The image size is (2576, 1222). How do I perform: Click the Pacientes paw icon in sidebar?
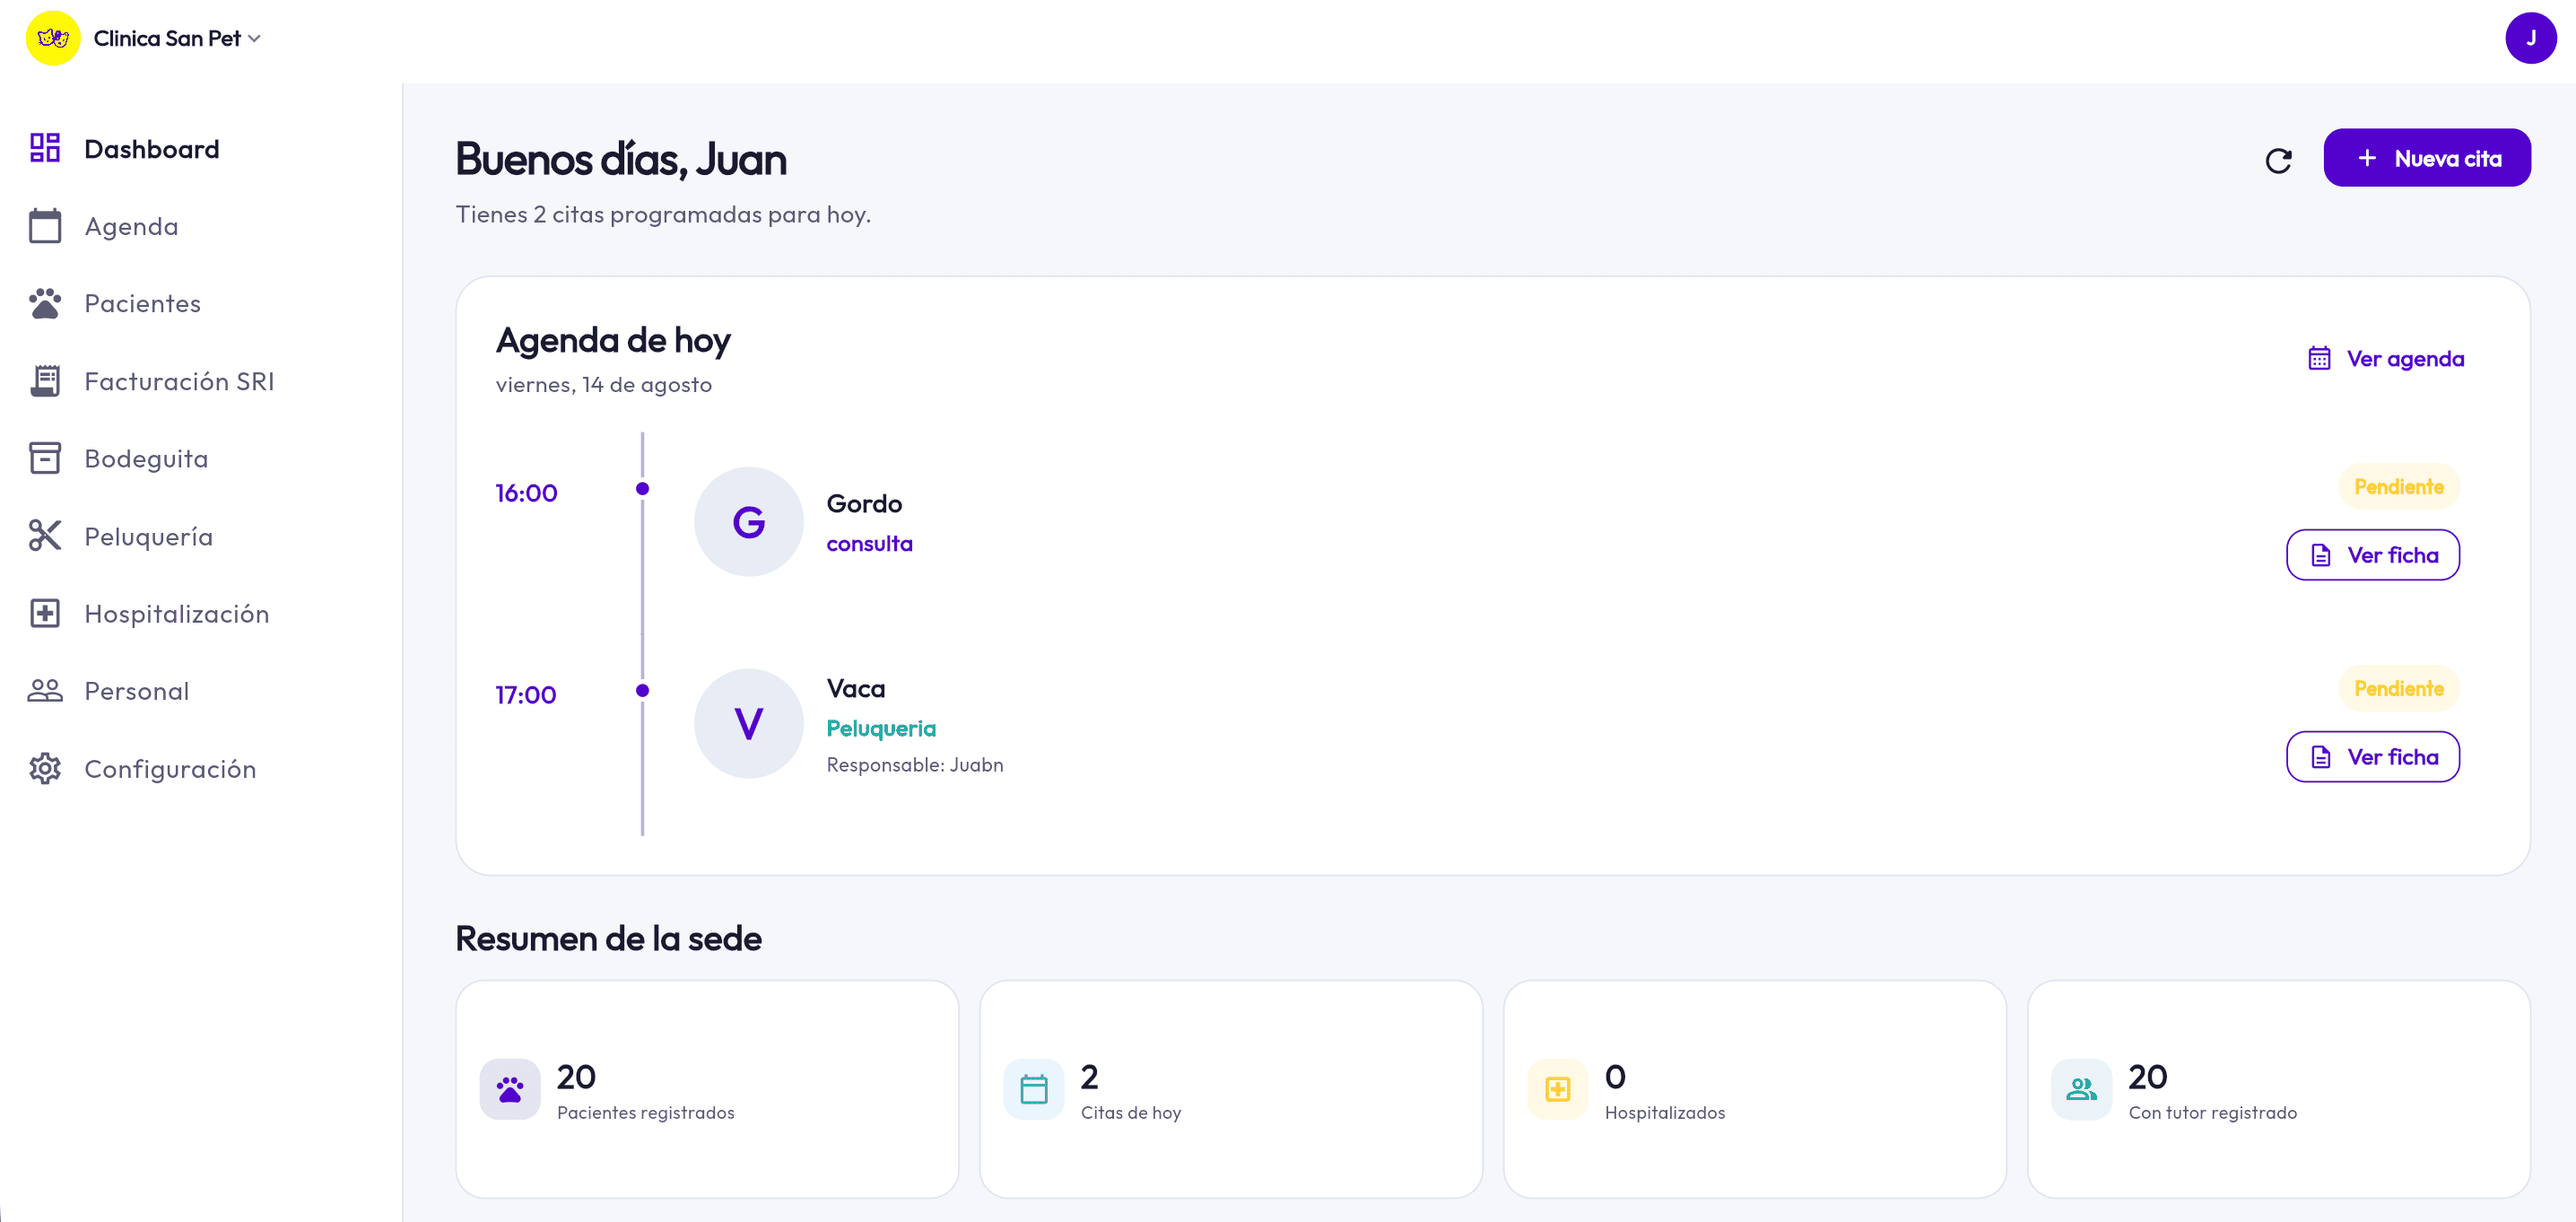[x=45, y=303]
